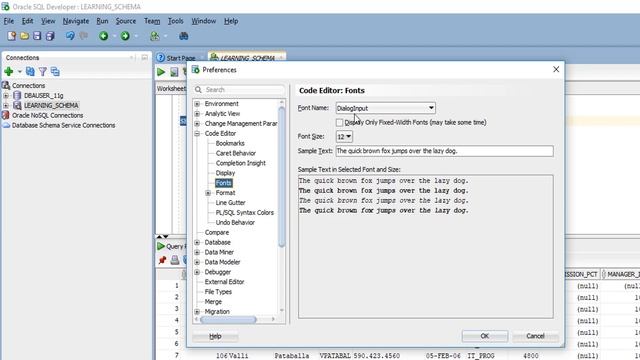The height and width of the screenshot is (360, 640).
Task: Open the Navigate menu
Action: tap(76, 21)
